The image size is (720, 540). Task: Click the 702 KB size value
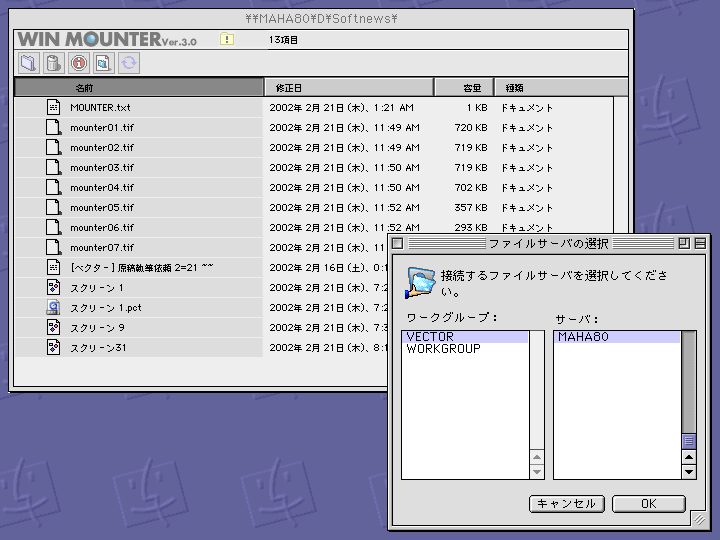point(471,187)
